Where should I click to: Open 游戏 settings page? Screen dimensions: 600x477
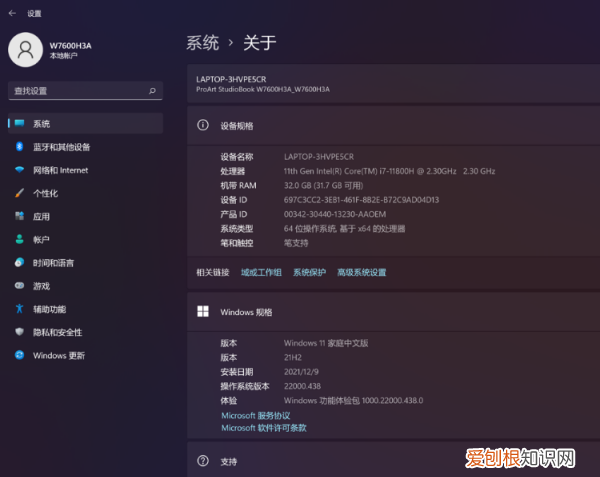[85, 286]
